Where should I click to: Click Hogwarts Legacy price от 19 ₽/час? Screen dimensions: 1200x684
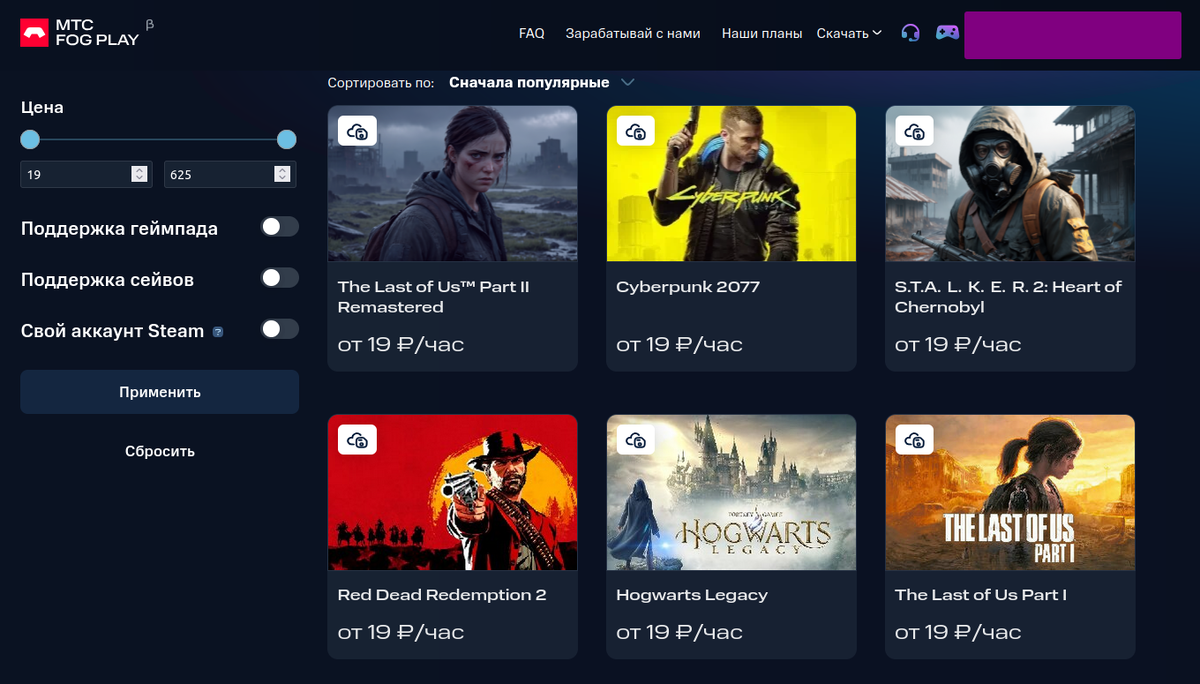pos(679,632)
